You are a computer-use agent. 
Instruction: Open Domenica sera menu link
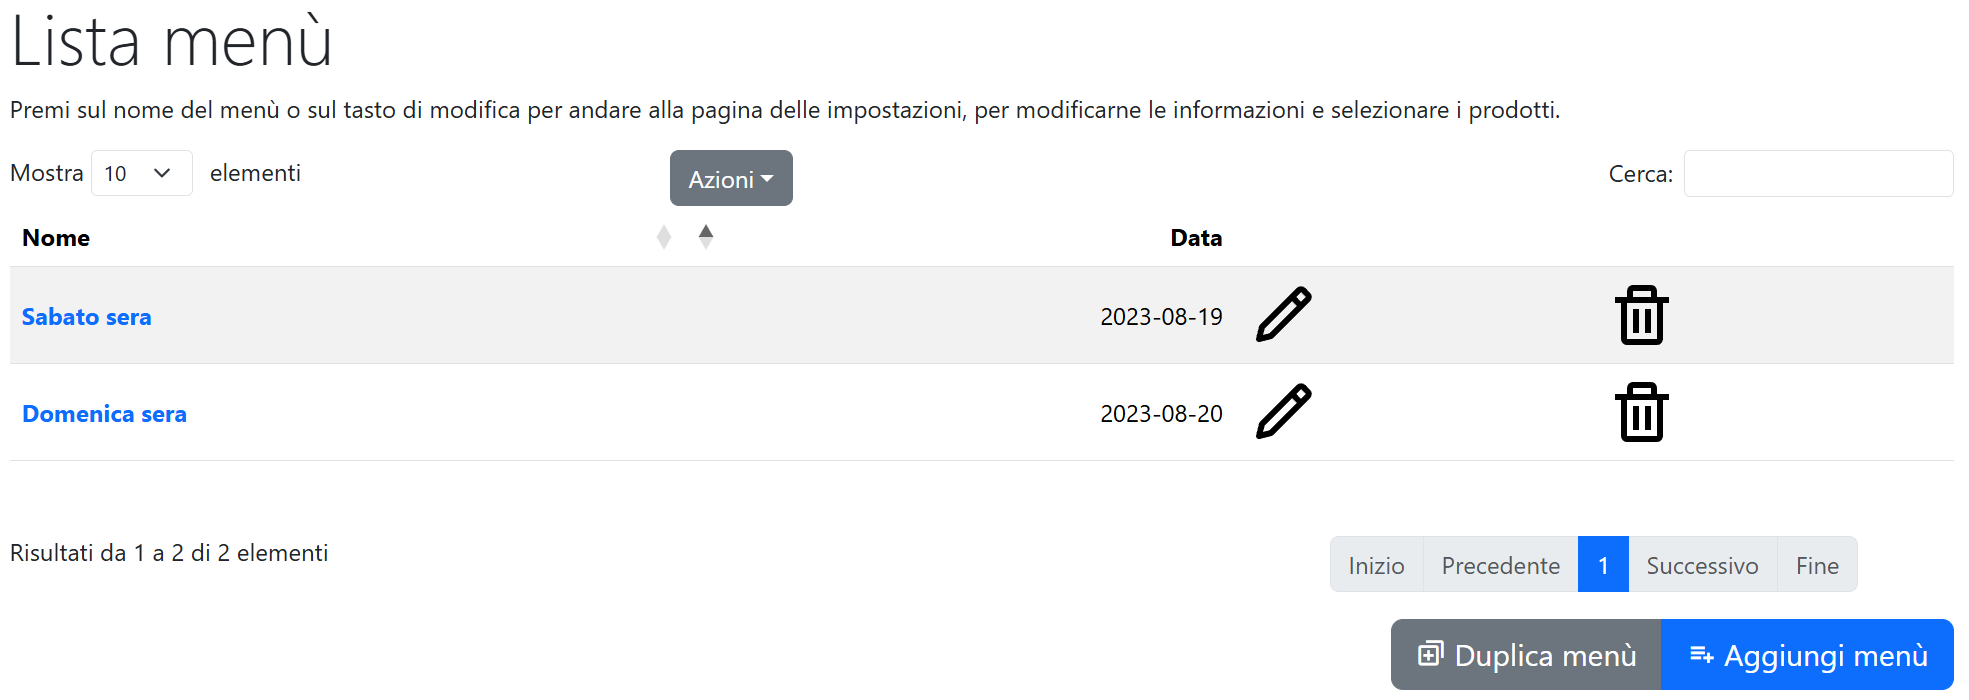click(104, 414)
